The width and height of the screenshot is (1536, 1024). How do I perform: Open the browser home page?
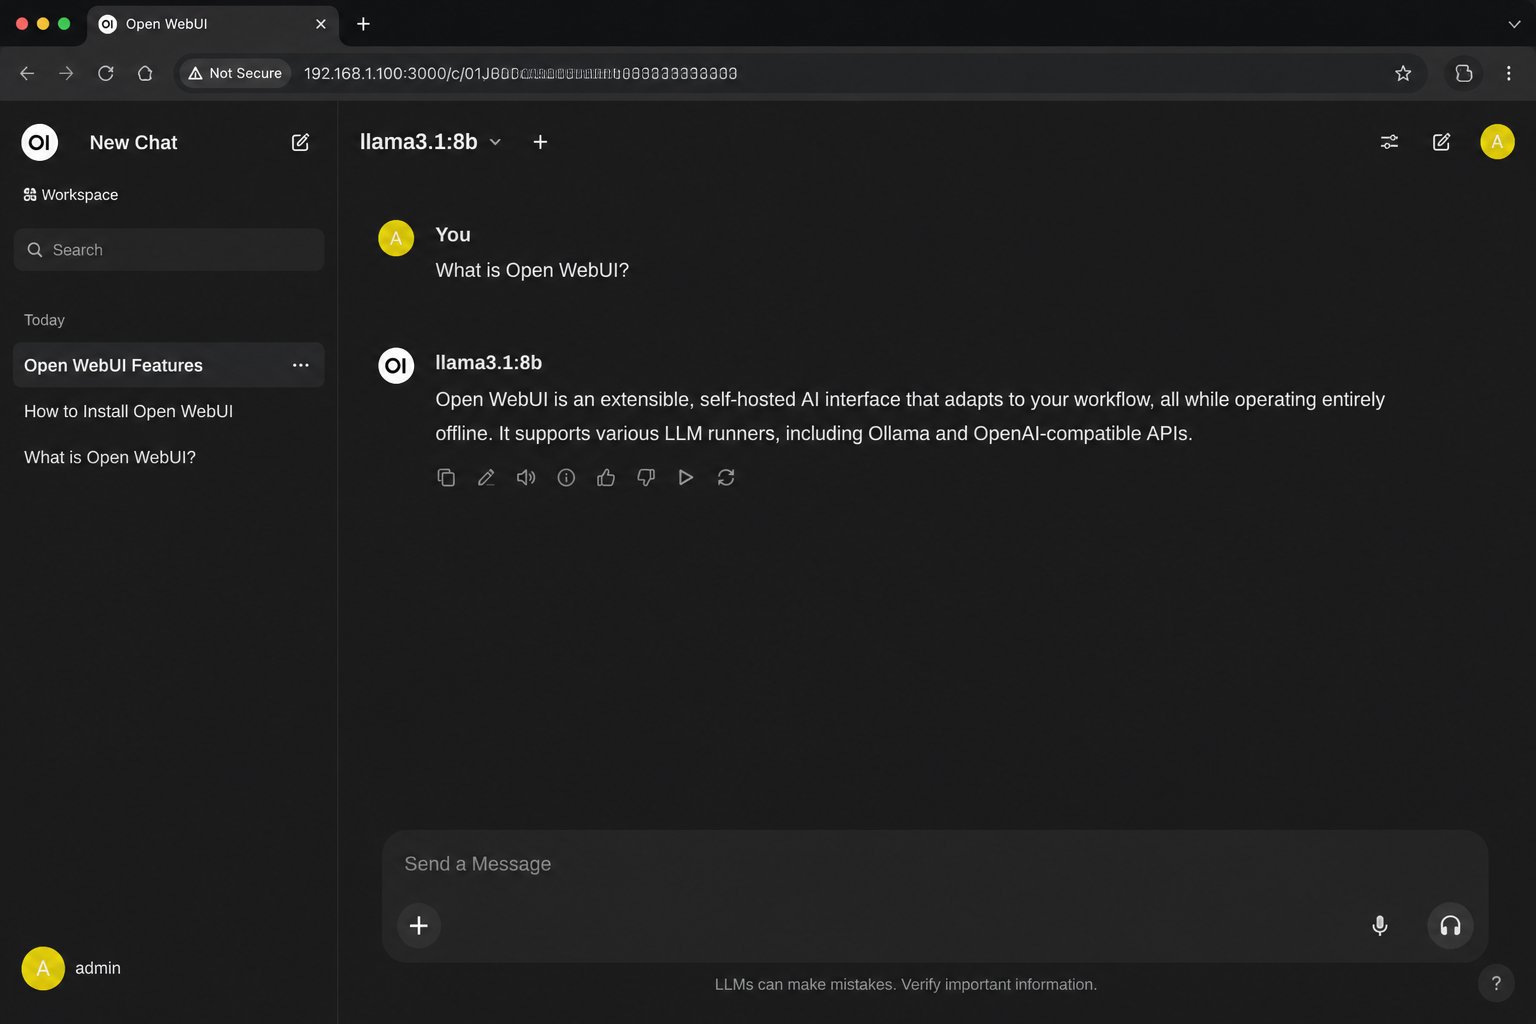coord(145,73)
